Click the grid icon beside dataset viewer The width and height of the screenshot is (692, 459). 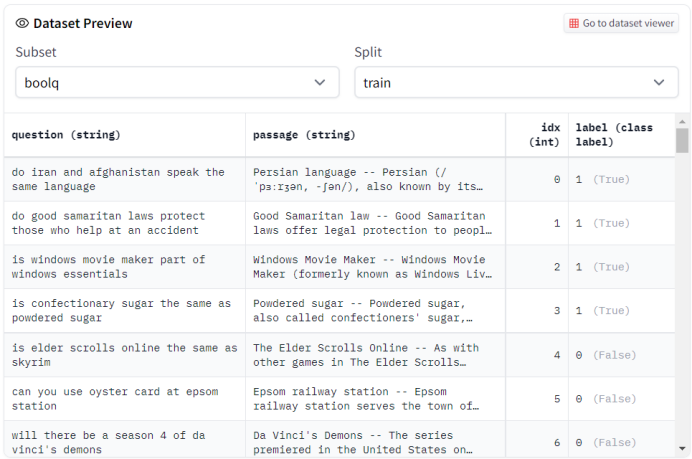tap(574, 23)
